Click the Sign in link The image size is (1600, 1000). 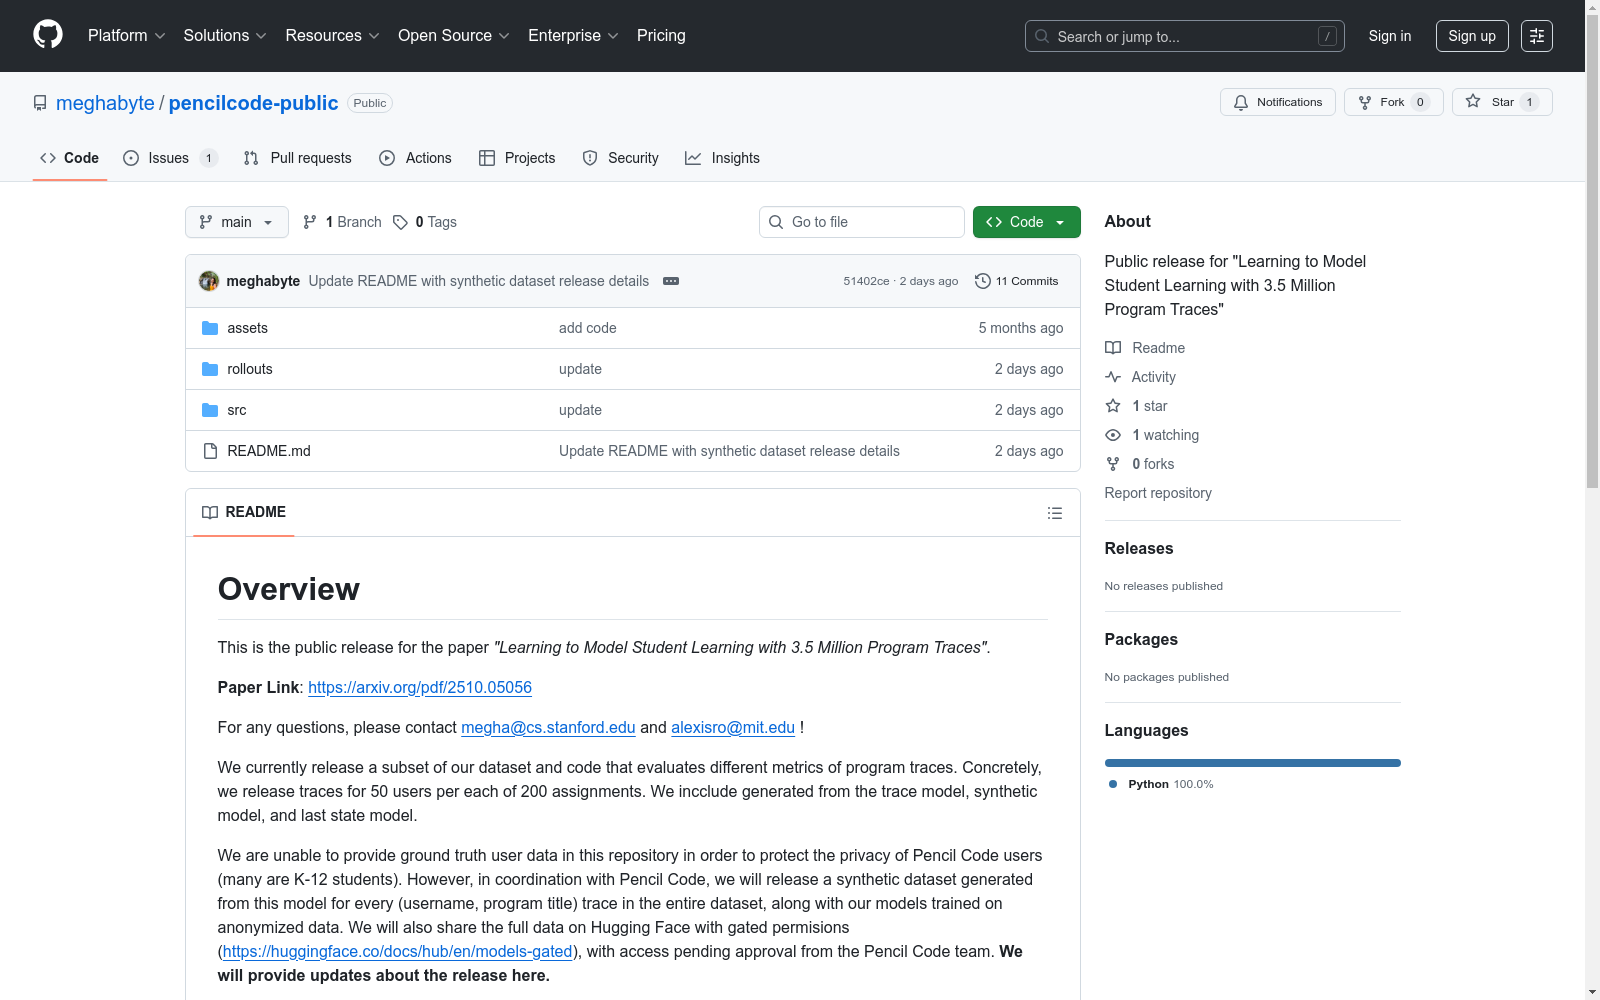click(x=1390, y=36)
